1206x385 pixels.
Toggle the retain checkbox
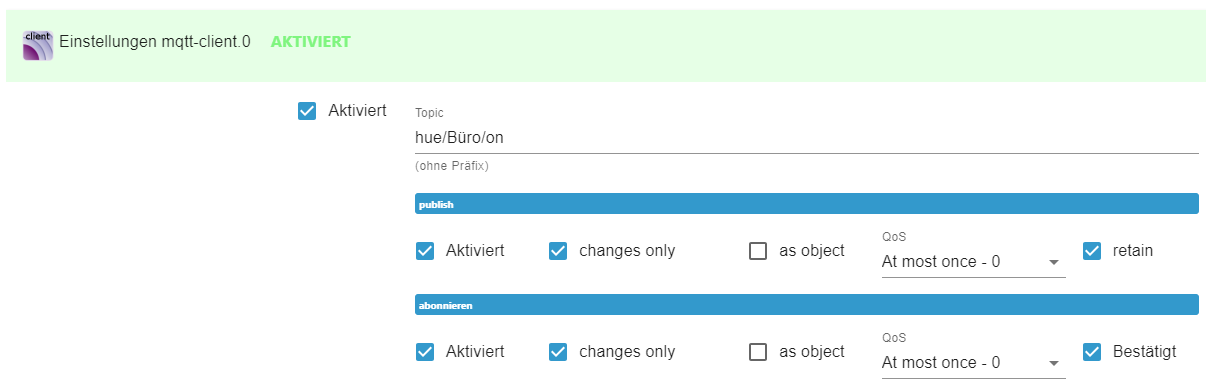click(x=1092, y=251)
